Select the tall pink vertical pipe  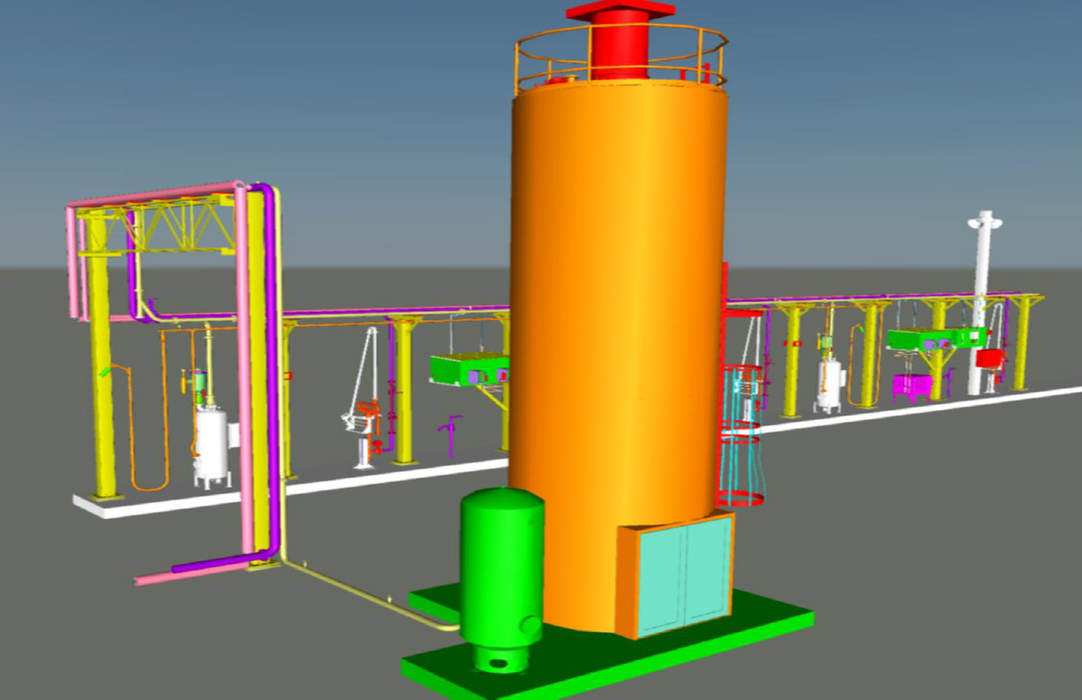pyautogui.click(x=243, y=380)
